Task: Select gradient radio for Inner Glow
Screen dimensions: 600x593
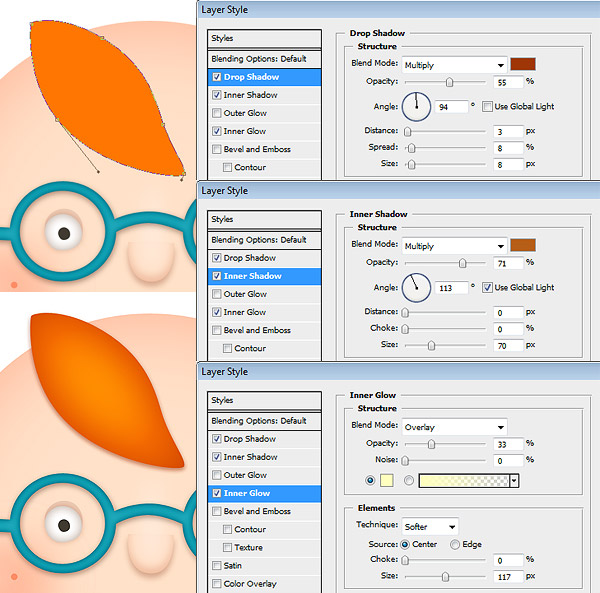Action: tap(409, 480)
